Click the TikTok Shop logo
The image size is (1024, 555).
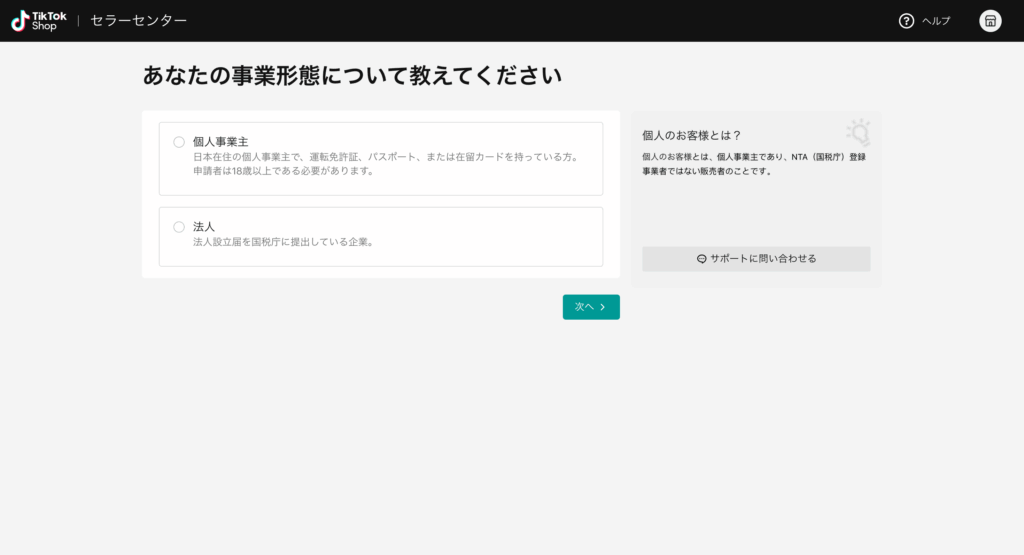(x=39, y=21)
